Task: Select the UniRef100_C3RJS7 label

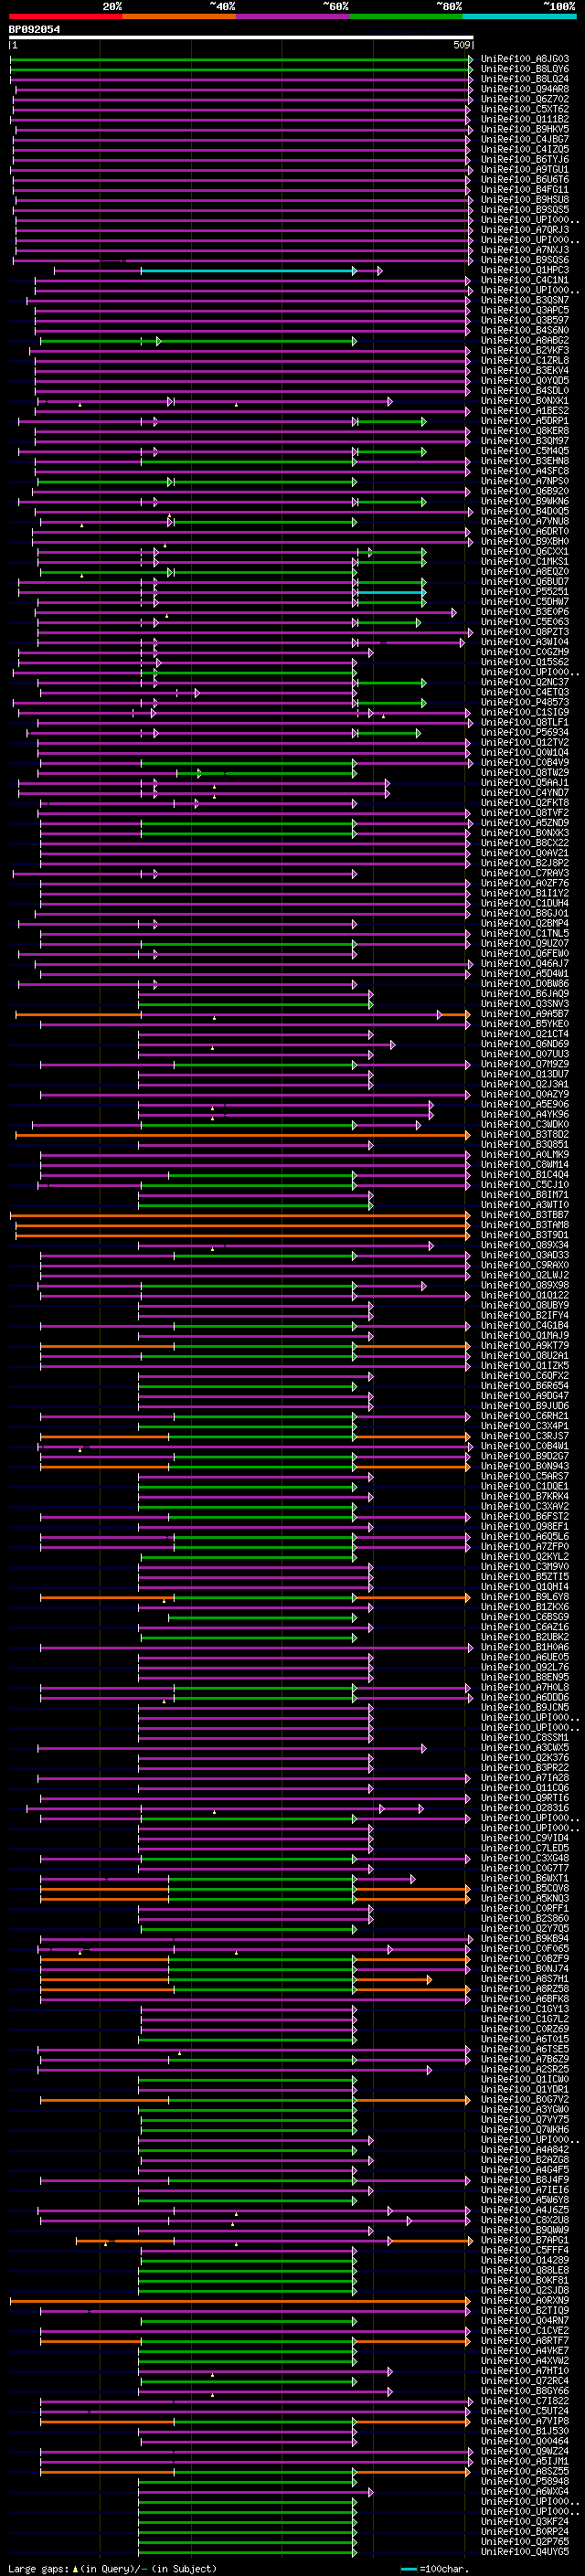Action: pos(524,1436)
